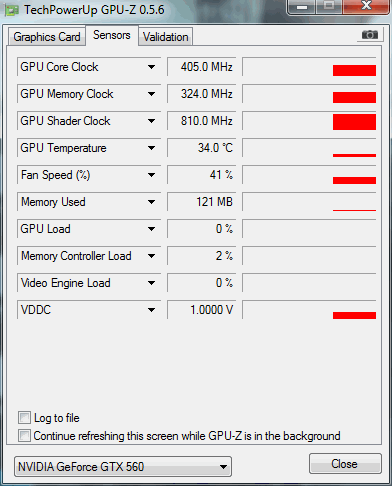Enable Log to file checkbox

click(x=24, y=417)
